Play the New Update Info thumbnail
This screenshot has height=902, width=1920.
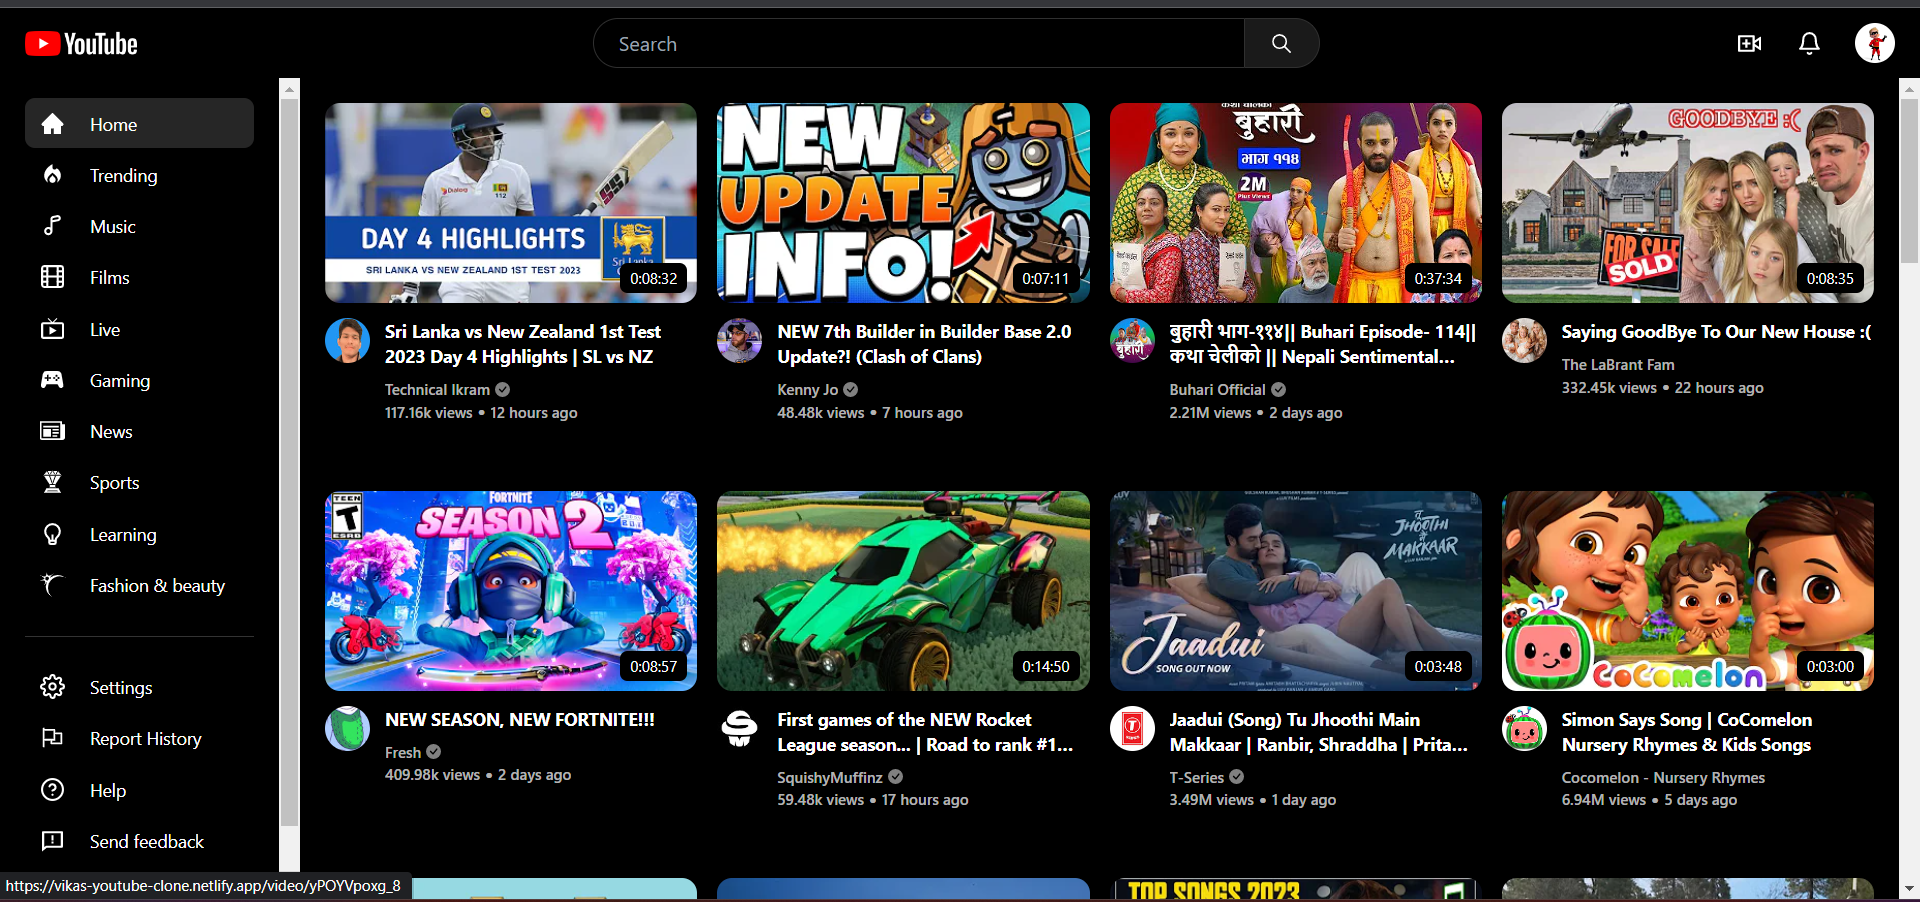(x=903, y=203)
